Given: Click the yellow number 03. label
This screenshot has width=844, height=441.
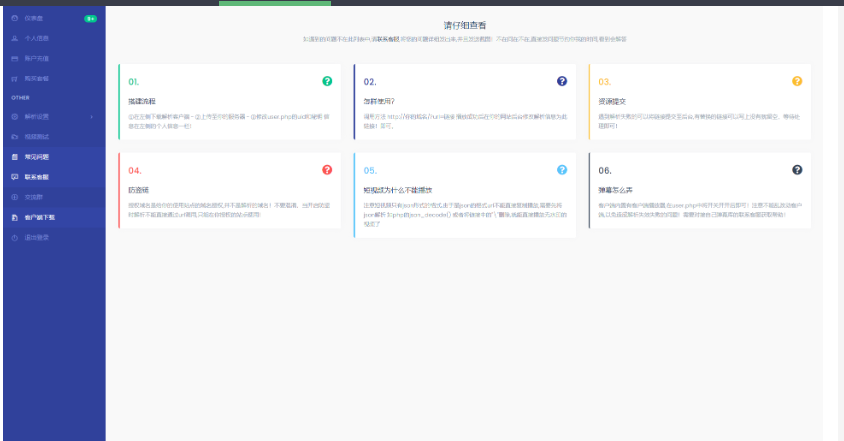Looking at the screenshot, I should pos(605,82).
